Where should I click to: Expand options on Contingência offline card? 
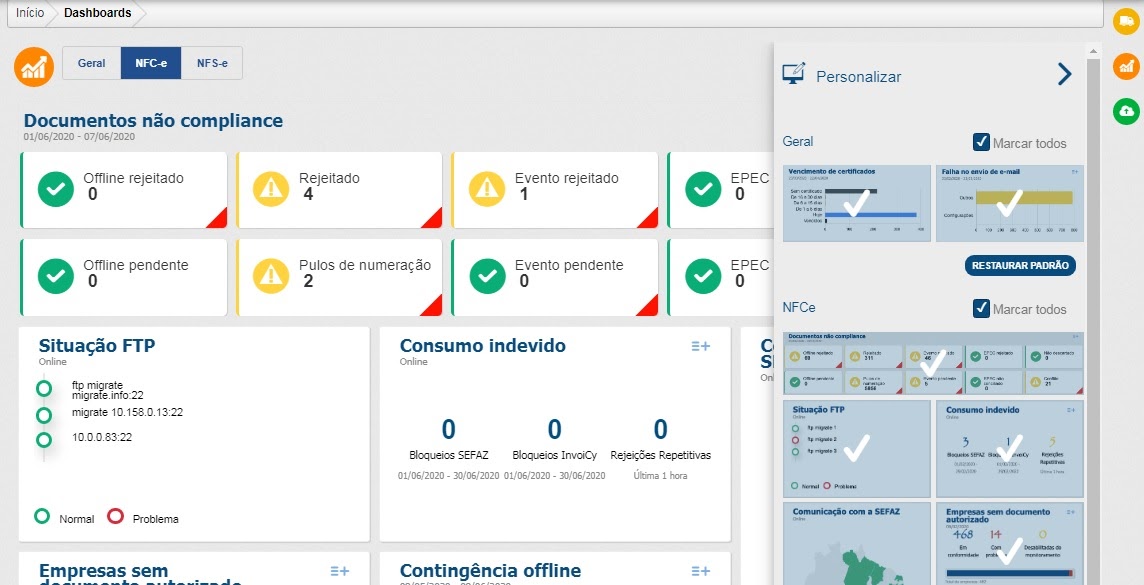(700, 571)
